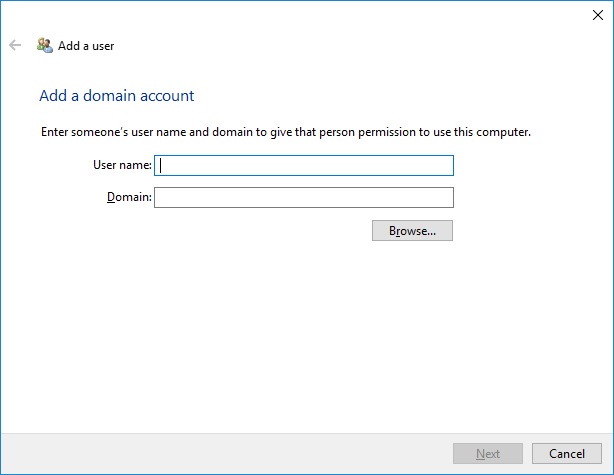Click the "Add a user" title text
The height and width of the screenshot is (475, 614).
tap(86, 46)
